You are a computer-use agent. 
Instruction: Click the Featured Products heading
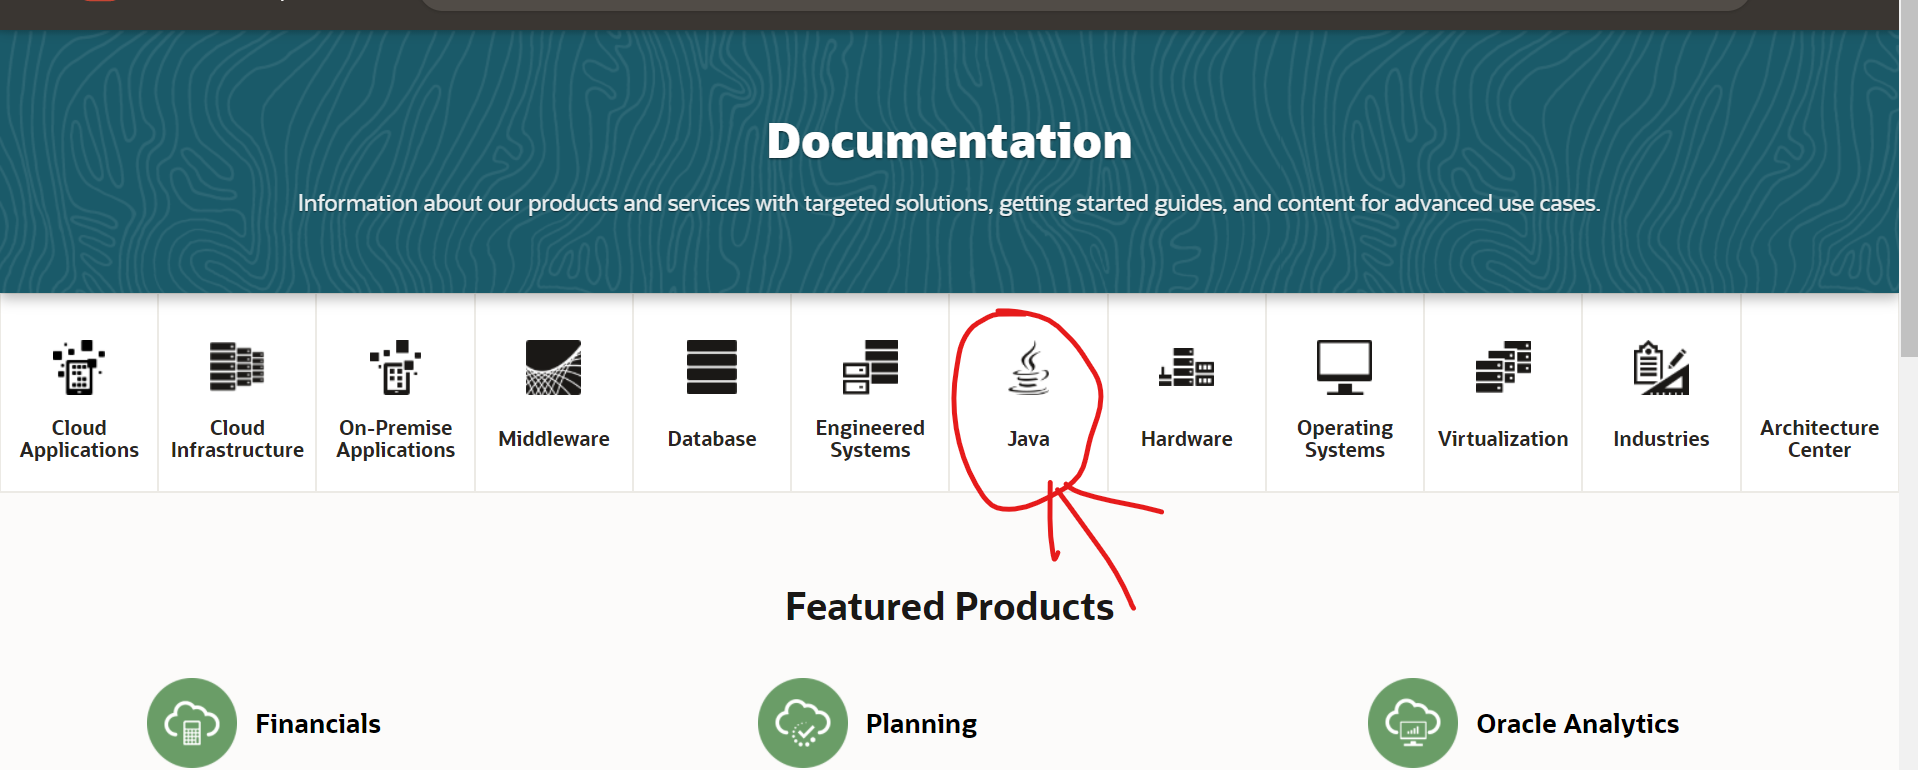[x=949, y=607]
